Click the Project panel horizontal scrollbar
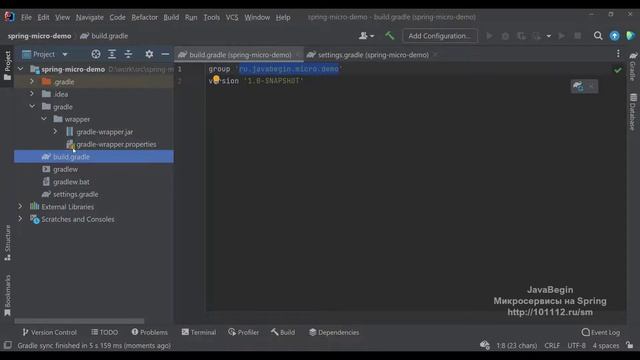 (79, 321)
